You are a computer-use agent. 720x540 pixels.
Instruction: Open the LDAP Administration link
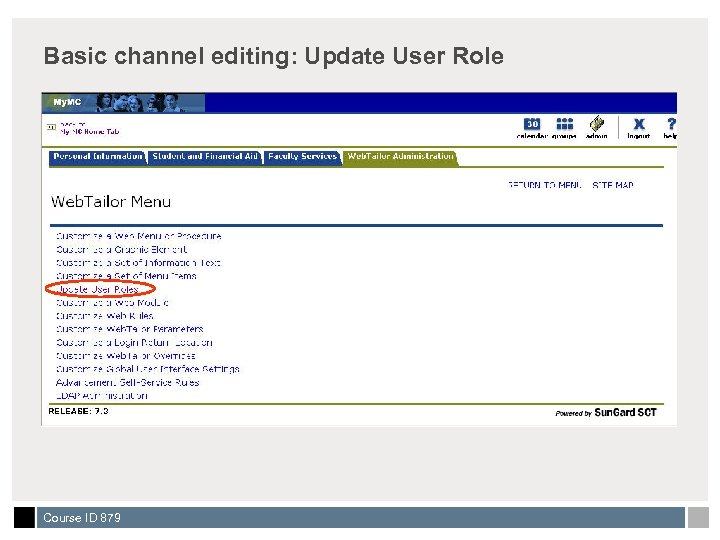(101, 396)
